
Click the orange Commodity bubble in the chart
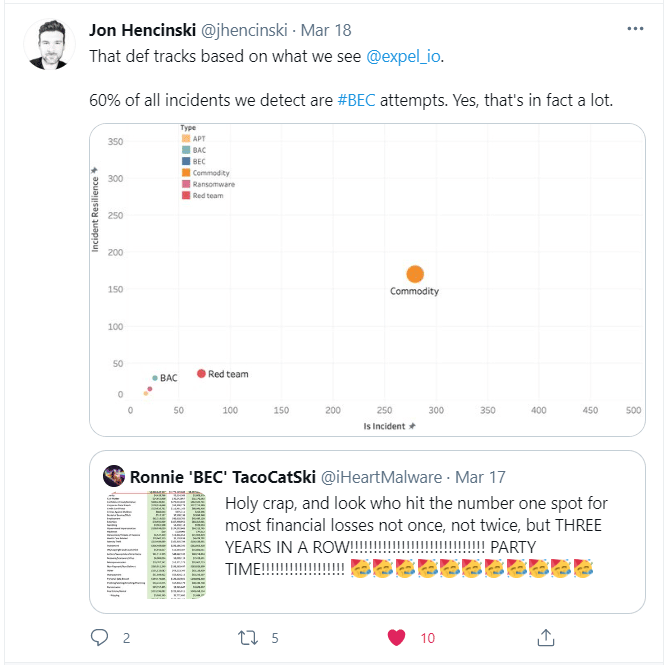point(415,274)
